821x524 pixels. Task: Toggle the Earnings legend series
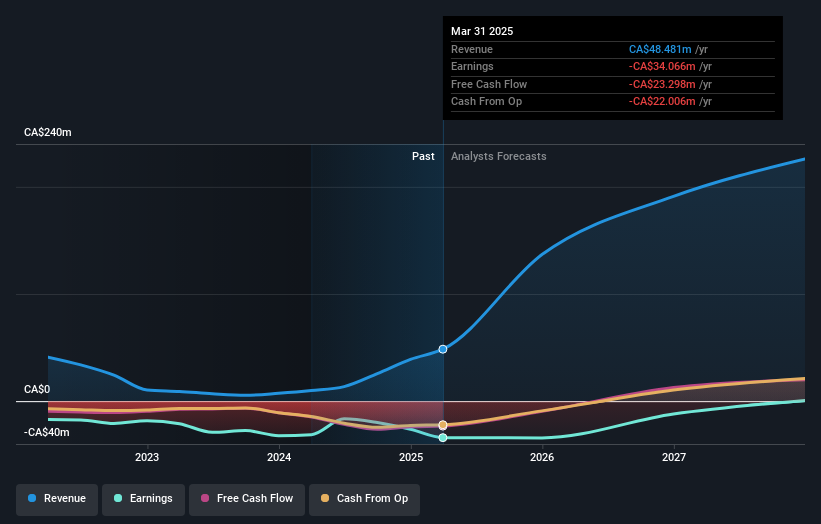click(x=143, y=499)
